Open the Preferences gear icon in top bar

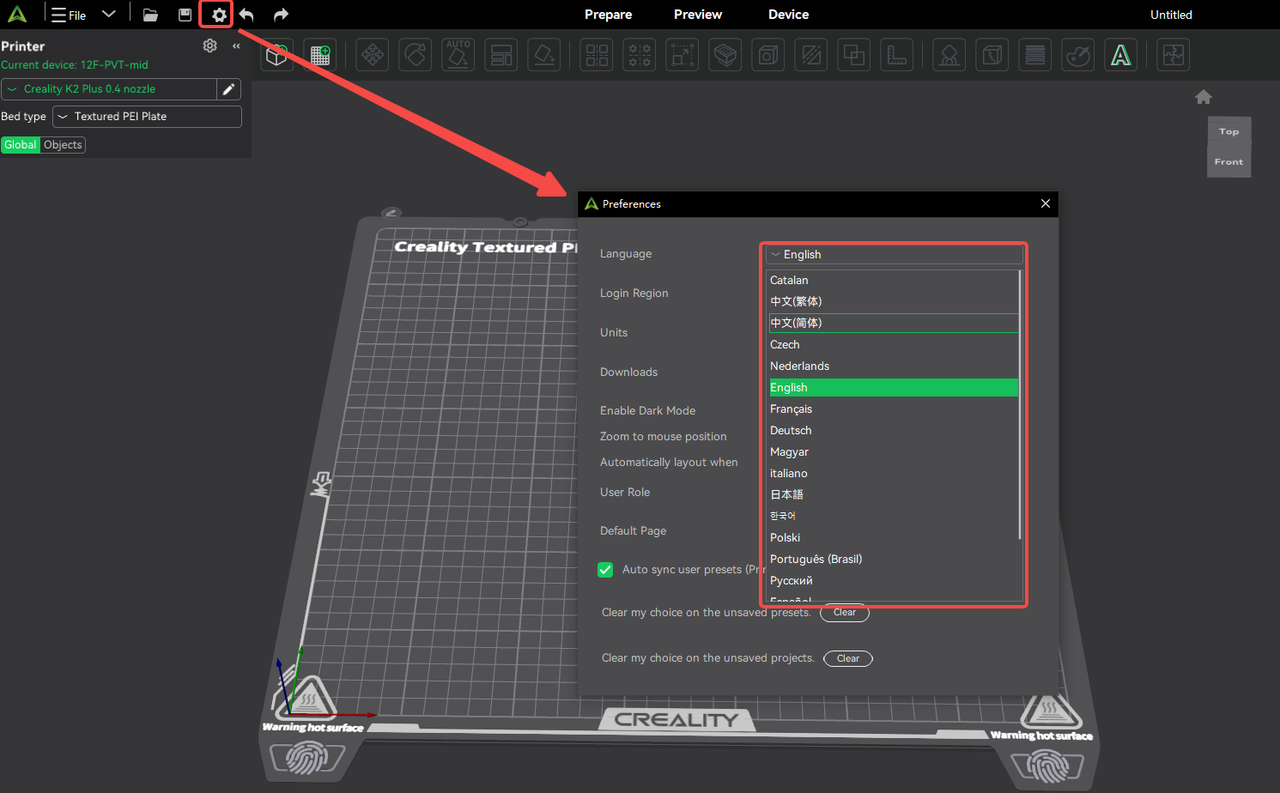pos(218,15)
